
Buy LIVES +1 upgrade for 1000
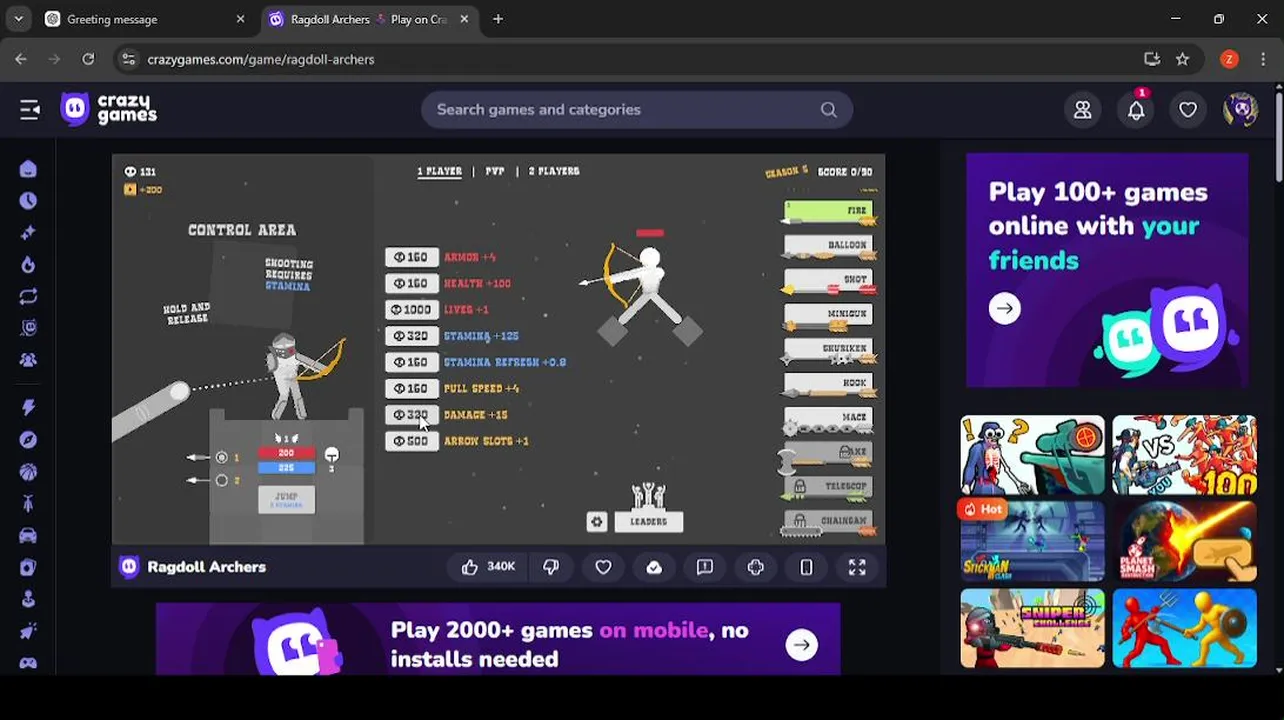412,310
